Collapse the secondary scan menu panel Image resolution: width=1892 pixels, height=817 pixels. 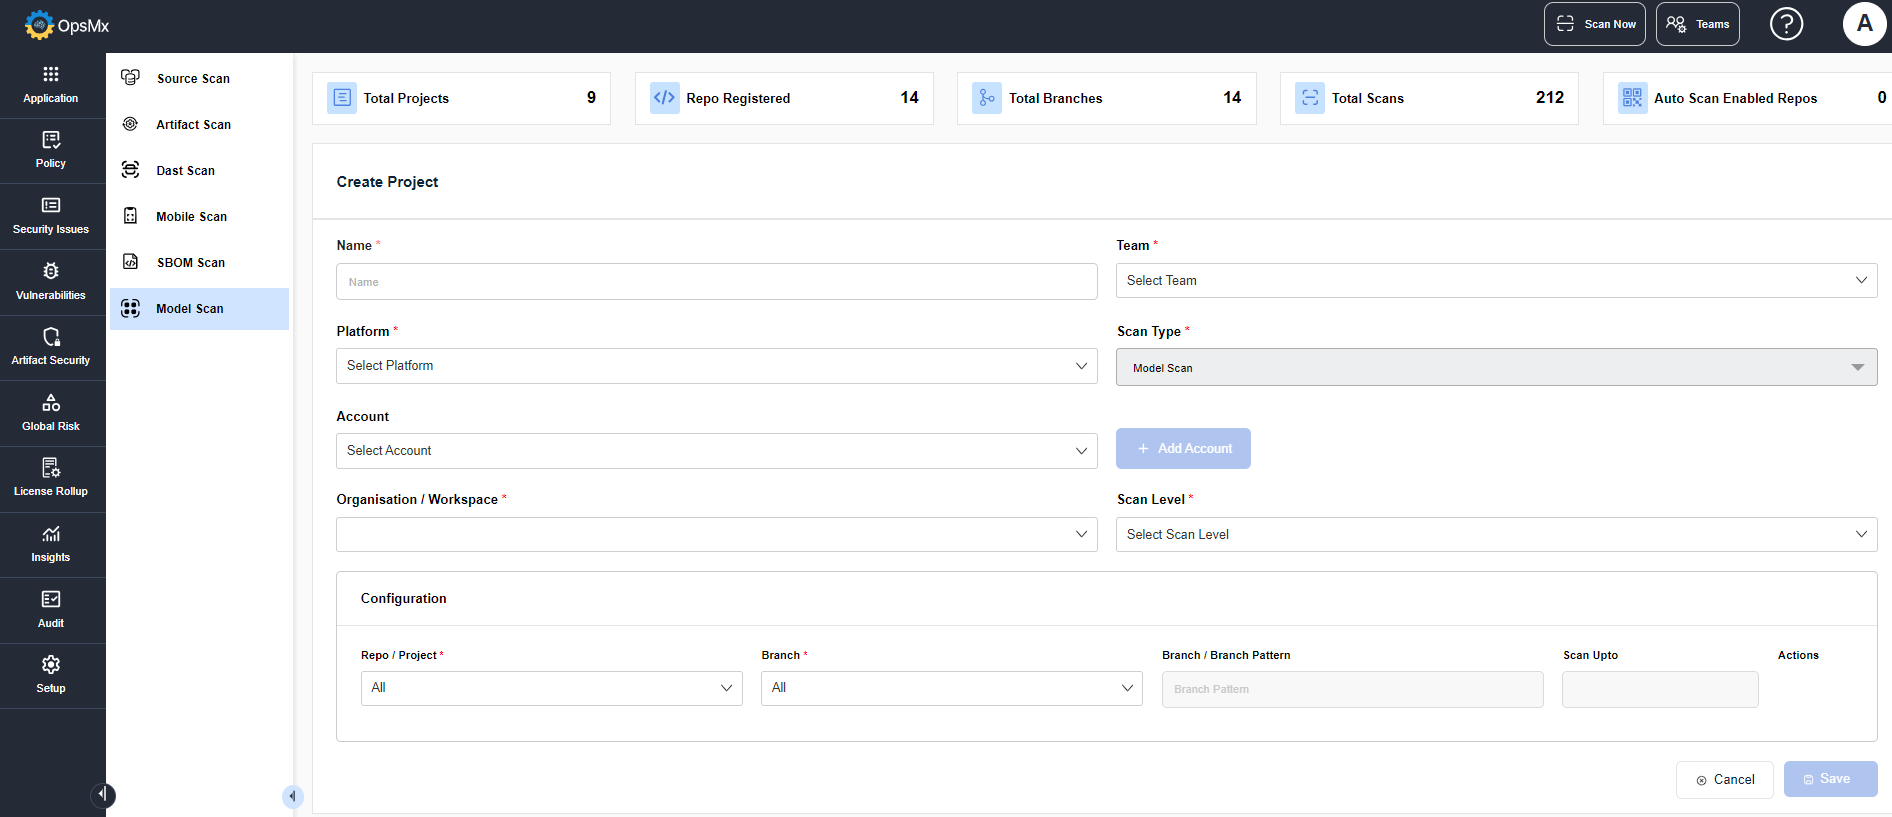292,796
